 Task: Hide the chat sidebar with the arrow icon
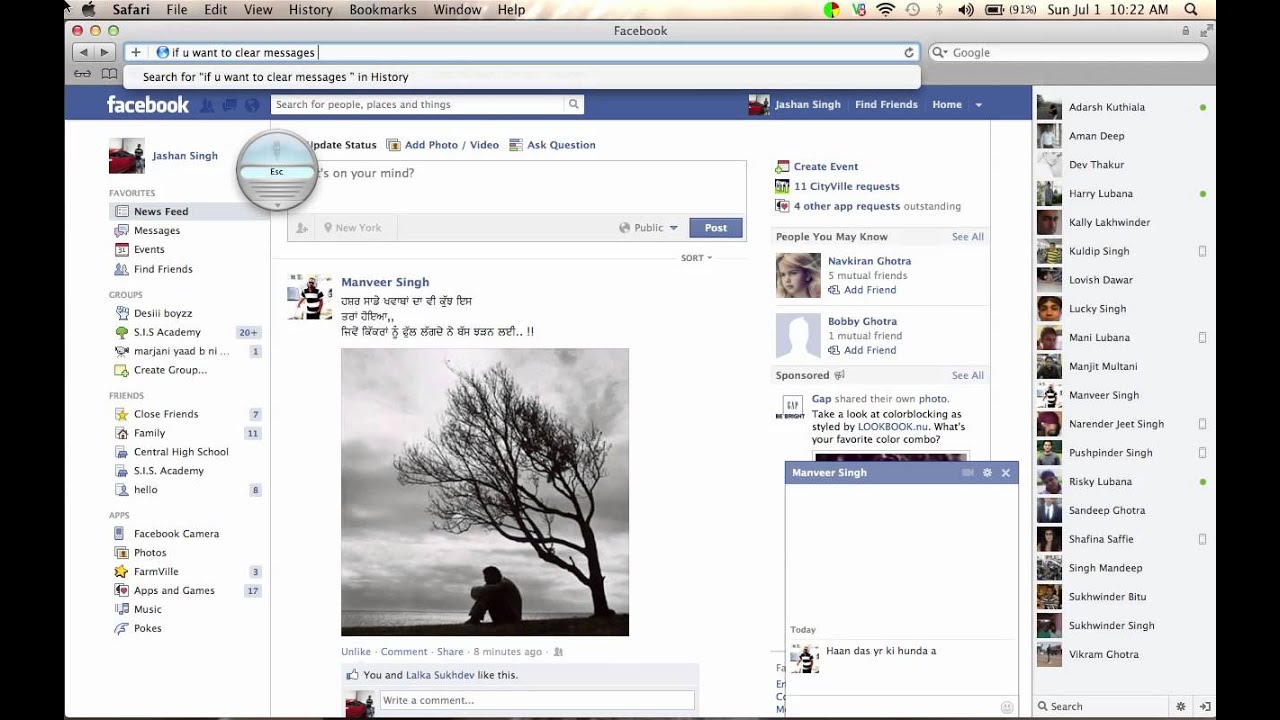tap(1205, 706)
